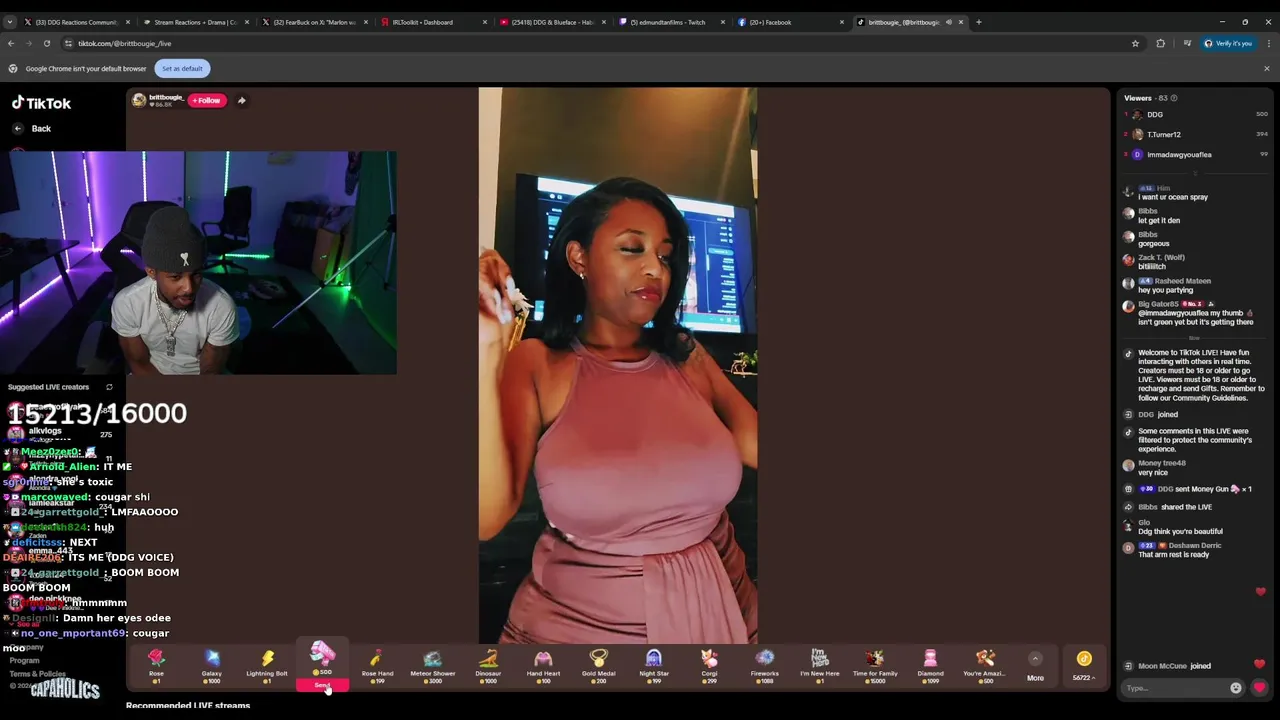Switch to edmundtanfilms Twitch tab
The width and height of the screenshot is (1280, 720).
[x=672, y=22]
